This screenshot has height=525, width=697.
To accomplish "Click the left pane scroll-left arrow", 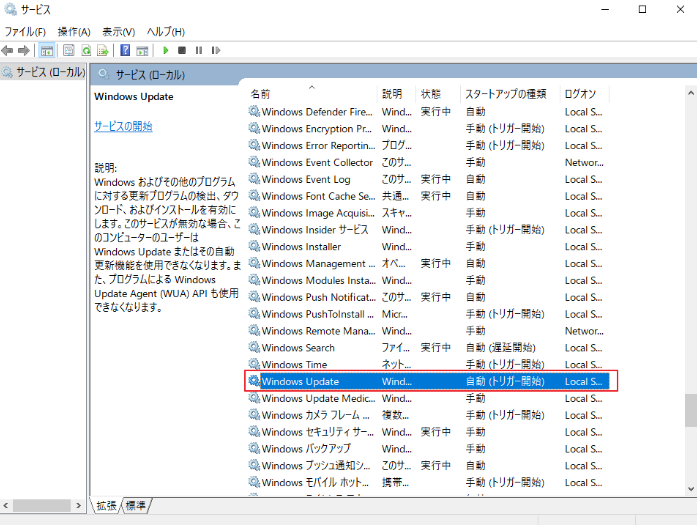I will point(5,505).
